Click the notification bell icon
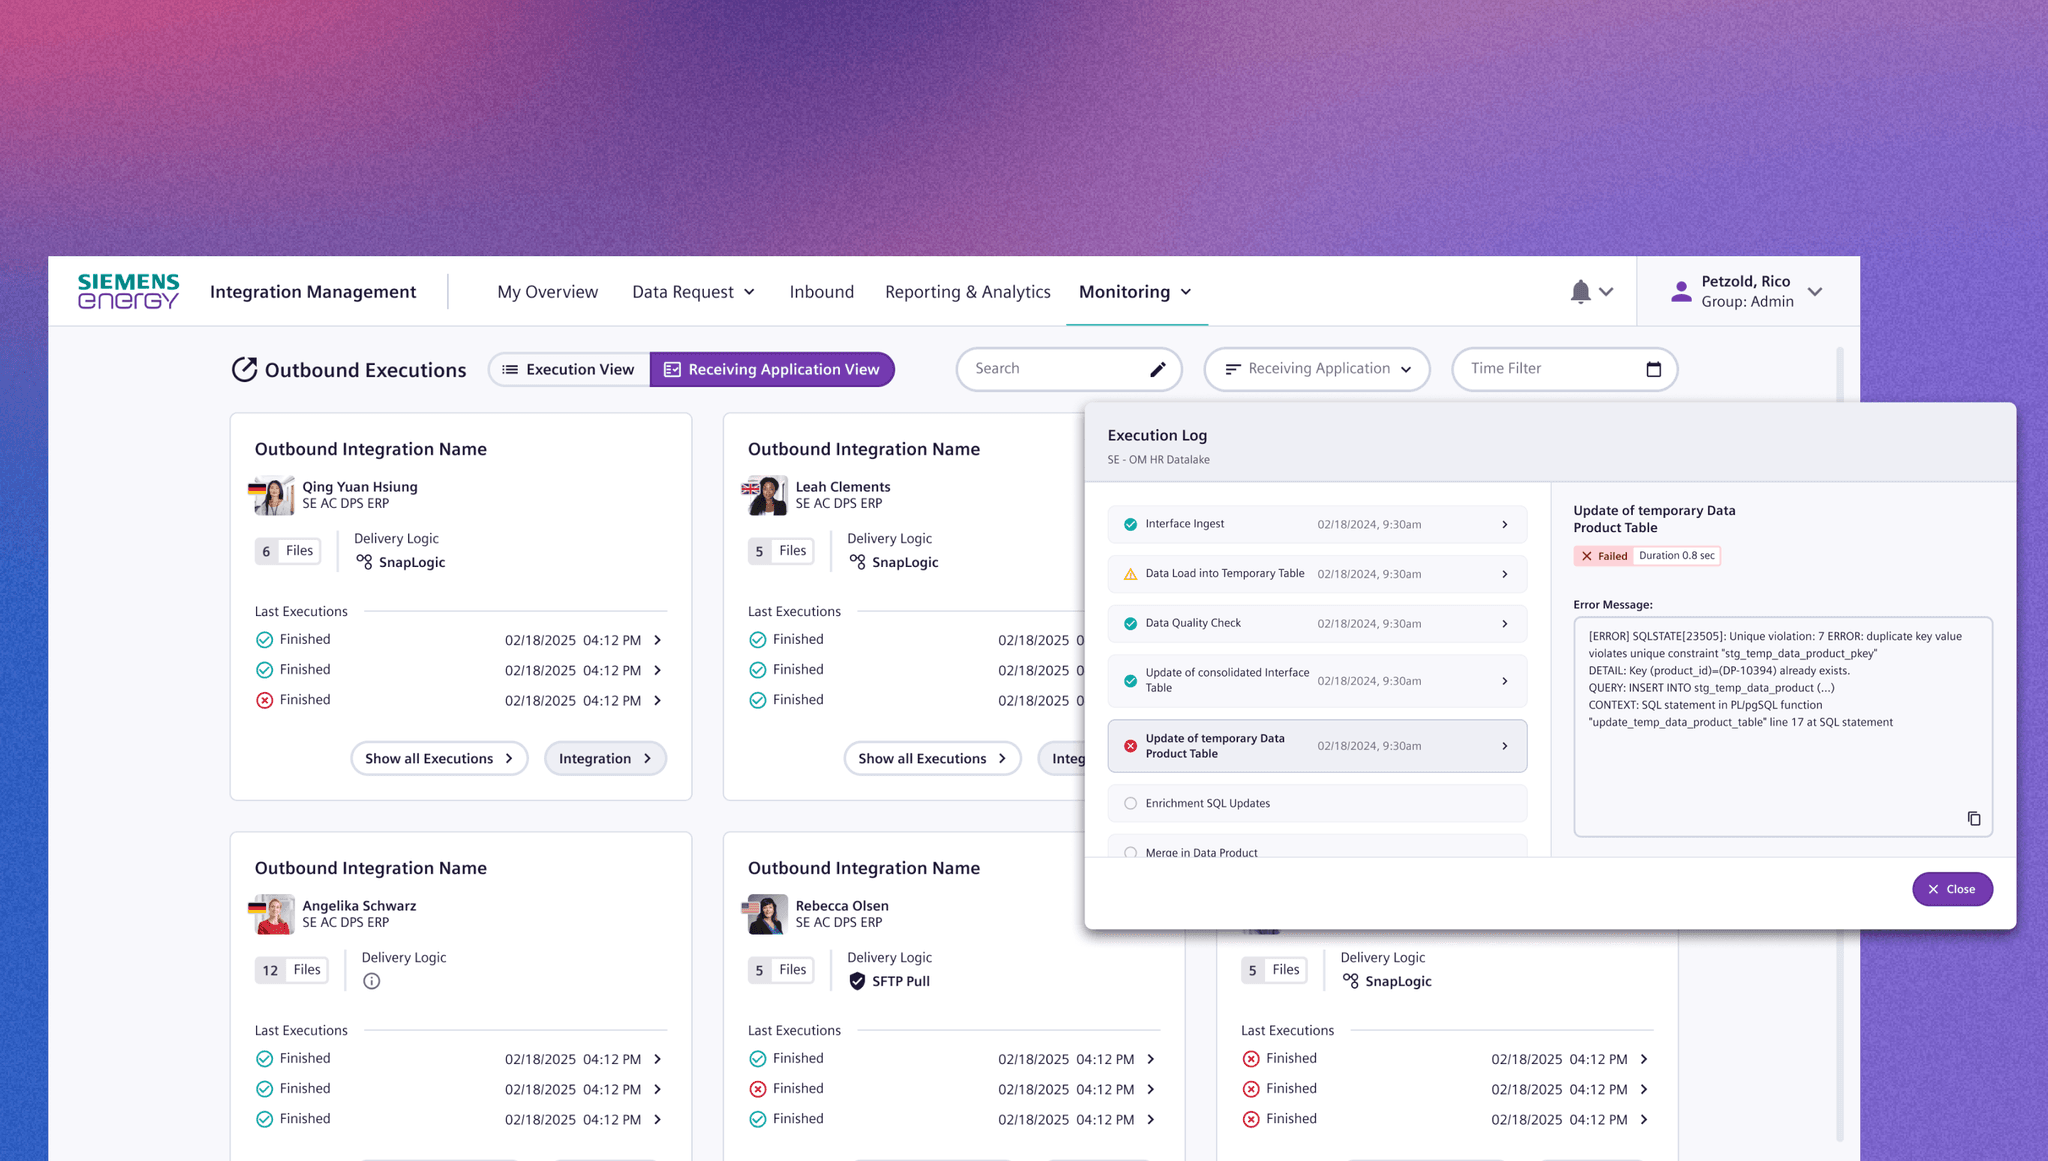2048x1161 pixels. coord(1580,292)
